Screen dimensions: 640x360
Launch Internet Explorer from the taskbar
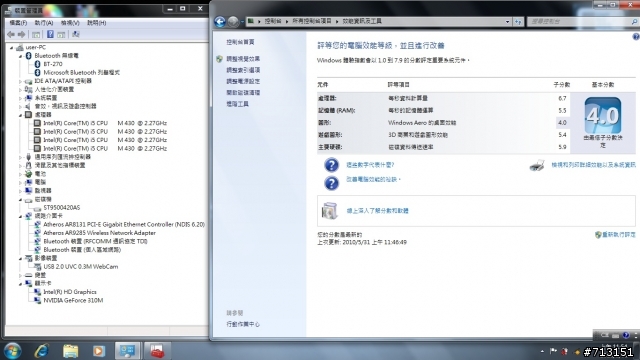41,351
